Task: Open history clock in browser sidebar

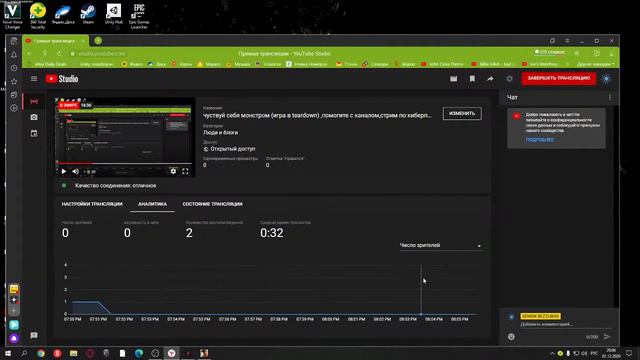Action: pos(14,68)
